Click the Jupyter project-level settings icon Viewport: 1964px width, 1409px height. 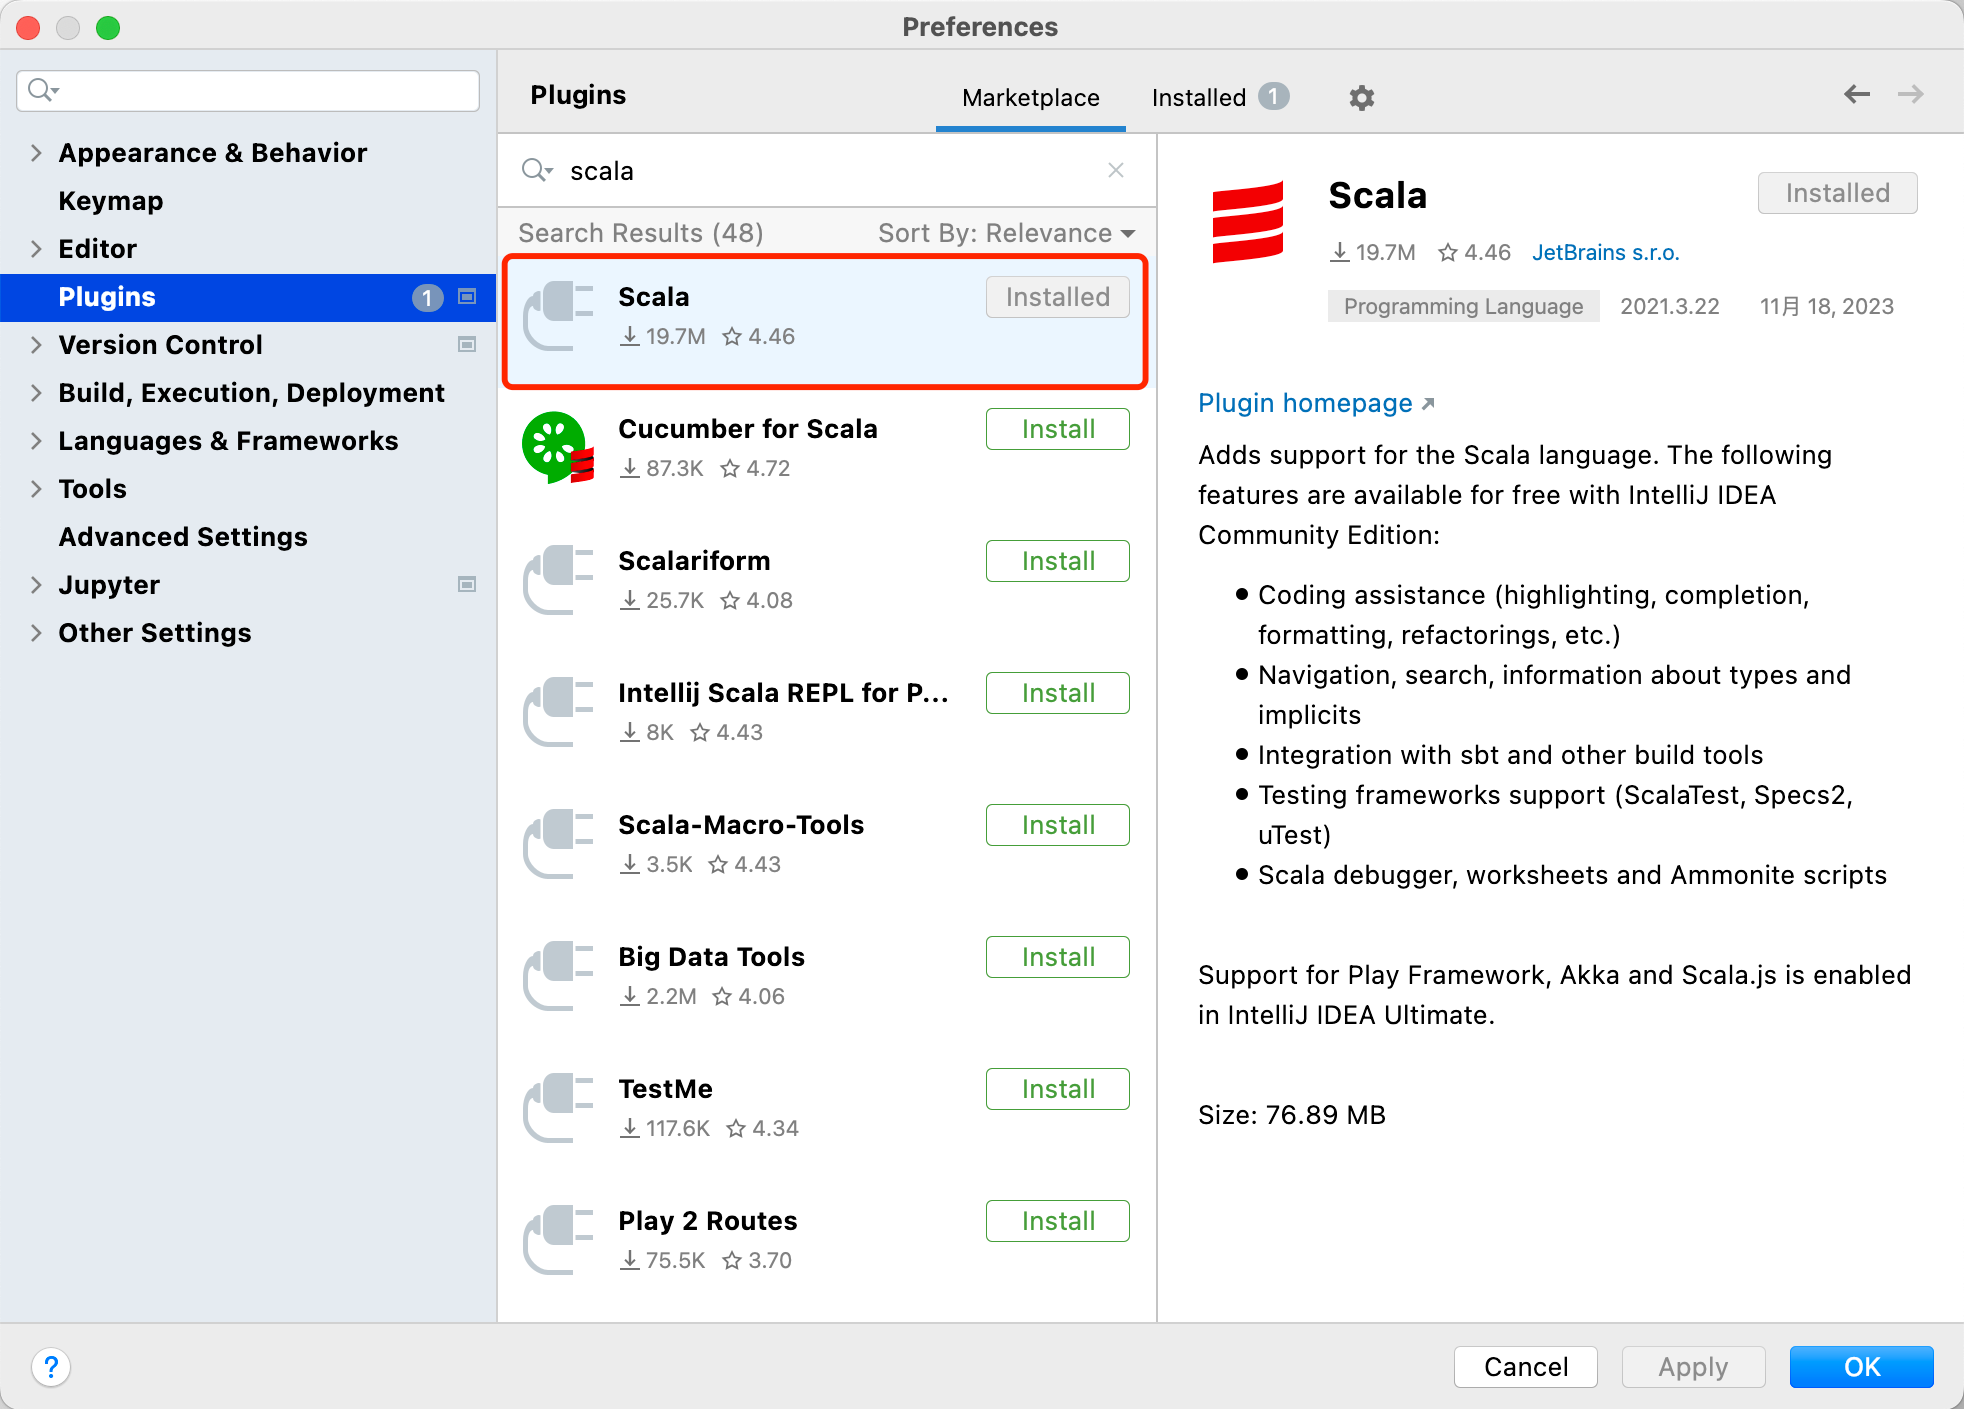point(467,585)
